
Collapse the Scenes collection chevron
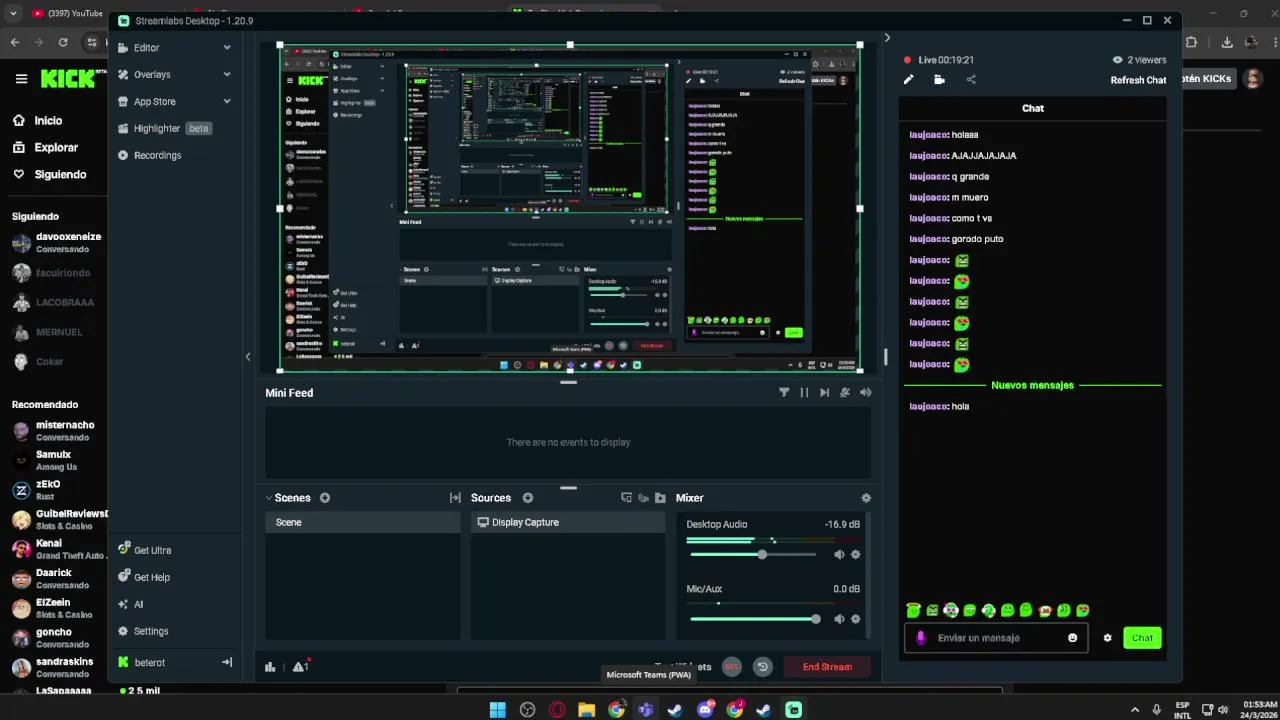coord(268,498)
